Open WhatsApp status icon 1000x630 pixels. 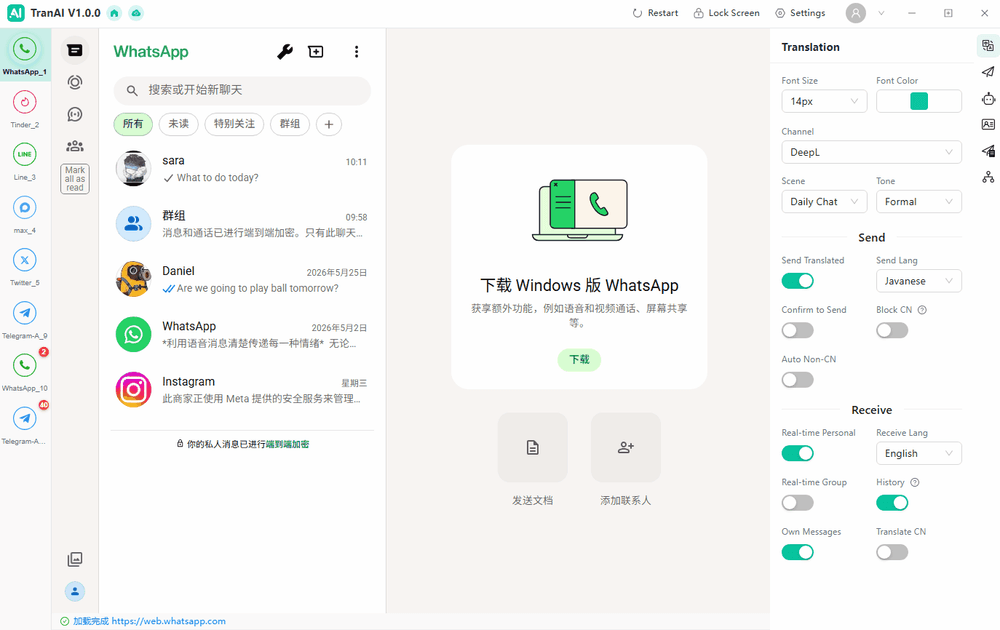tap(75, 82)
